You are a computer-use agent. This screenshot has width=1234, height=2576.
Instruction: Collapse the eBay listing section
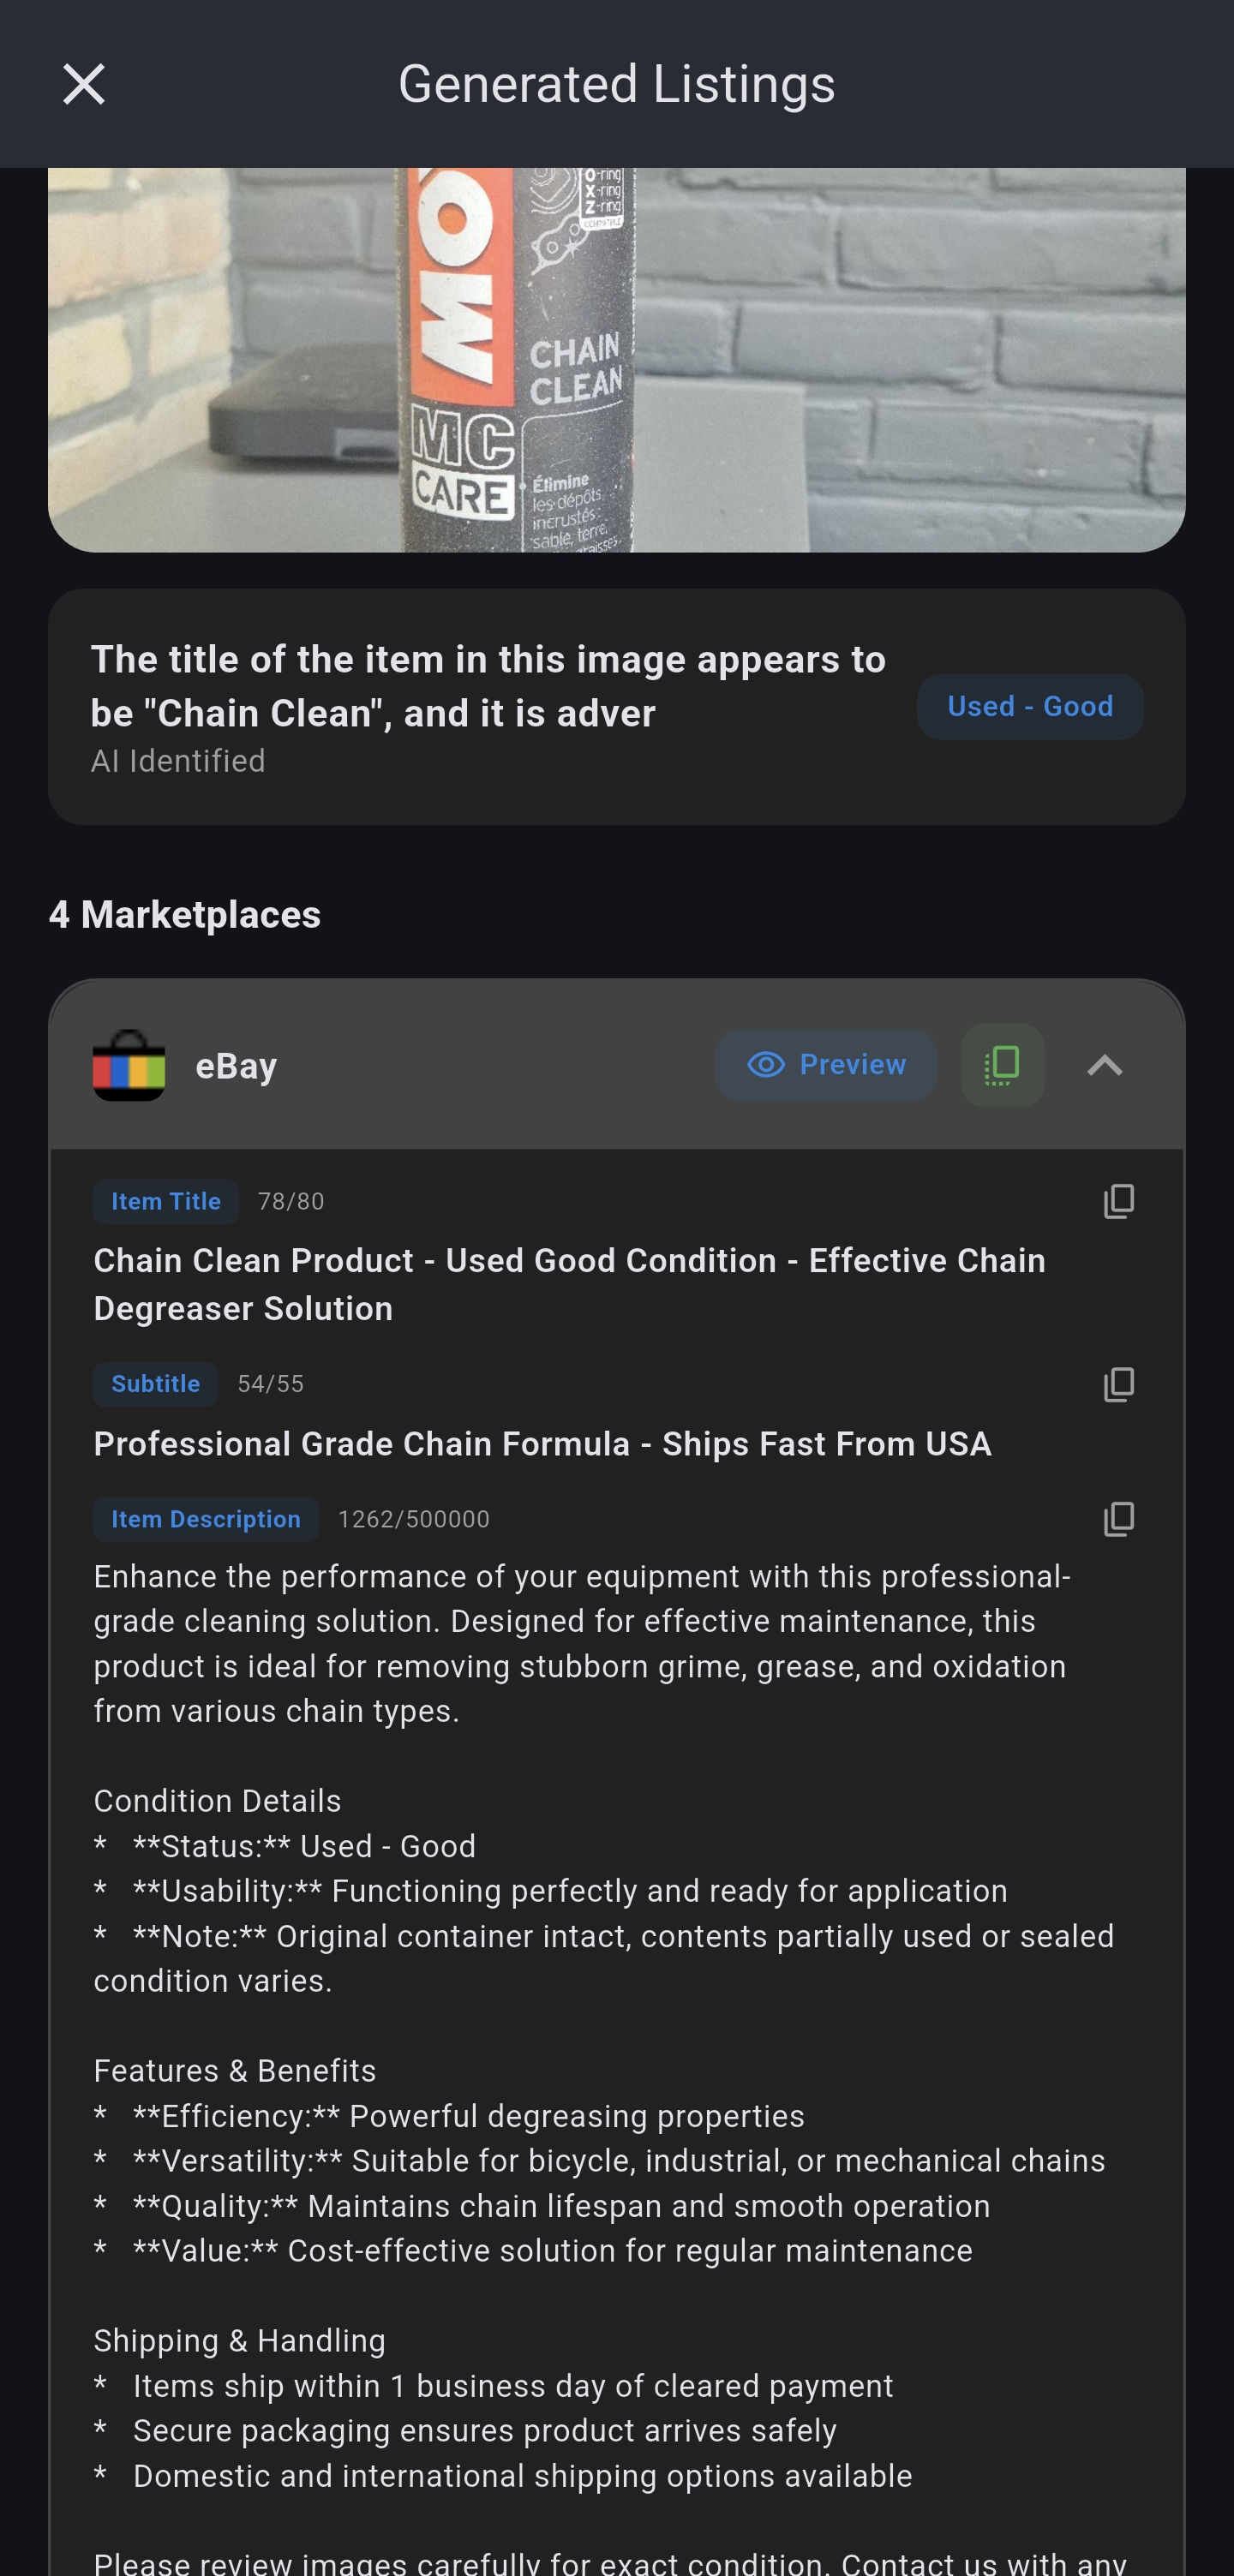(1104, 1065)
